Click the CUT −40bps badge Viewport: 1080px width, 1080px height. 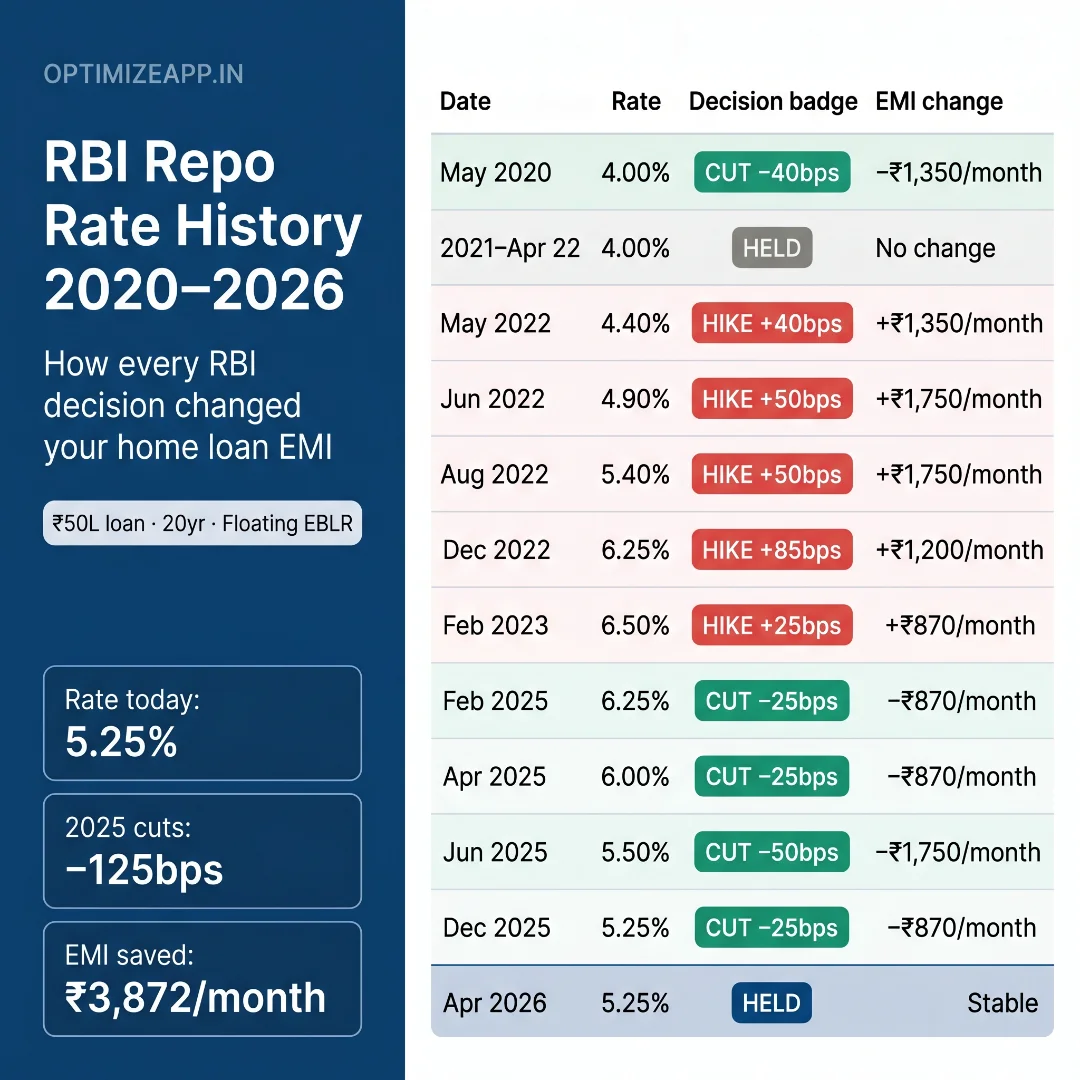point(771,172)
